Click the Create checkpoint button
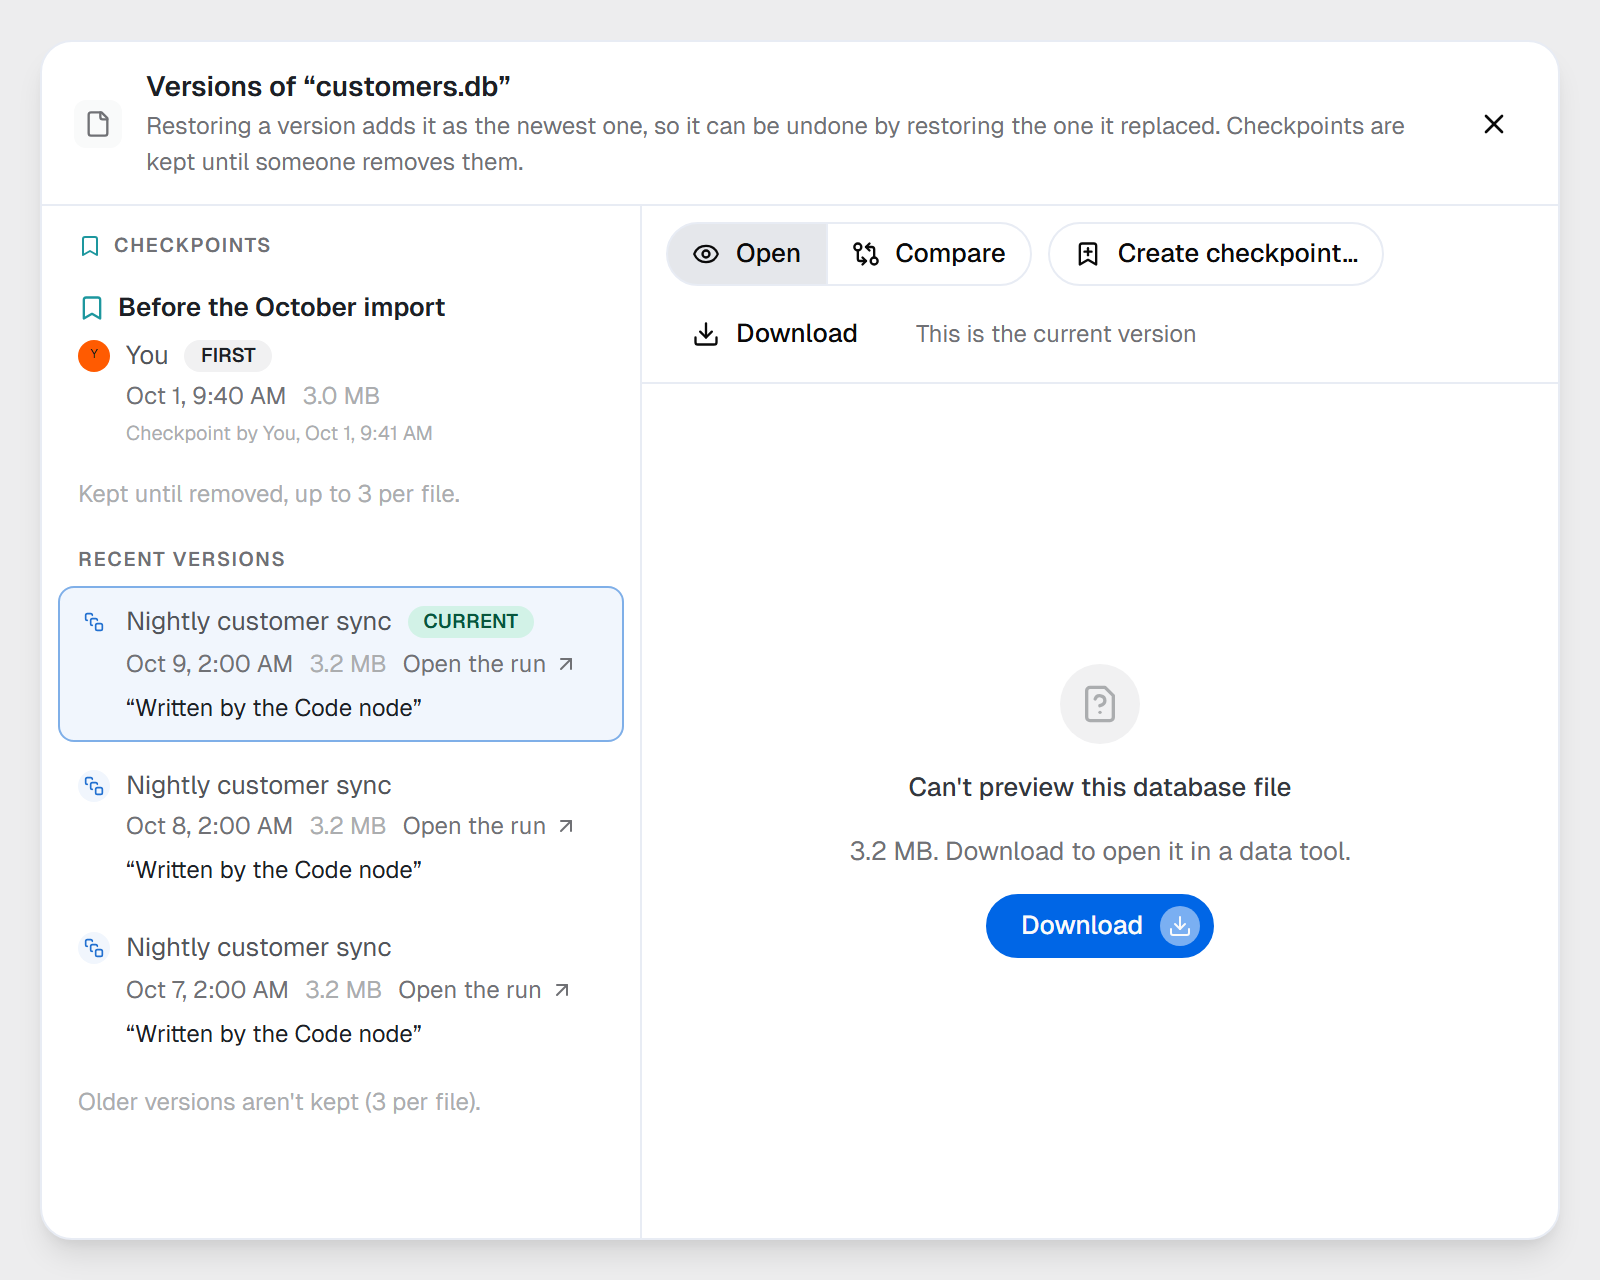This screenshot has width=1600, height=1282. pos(1216,254)
